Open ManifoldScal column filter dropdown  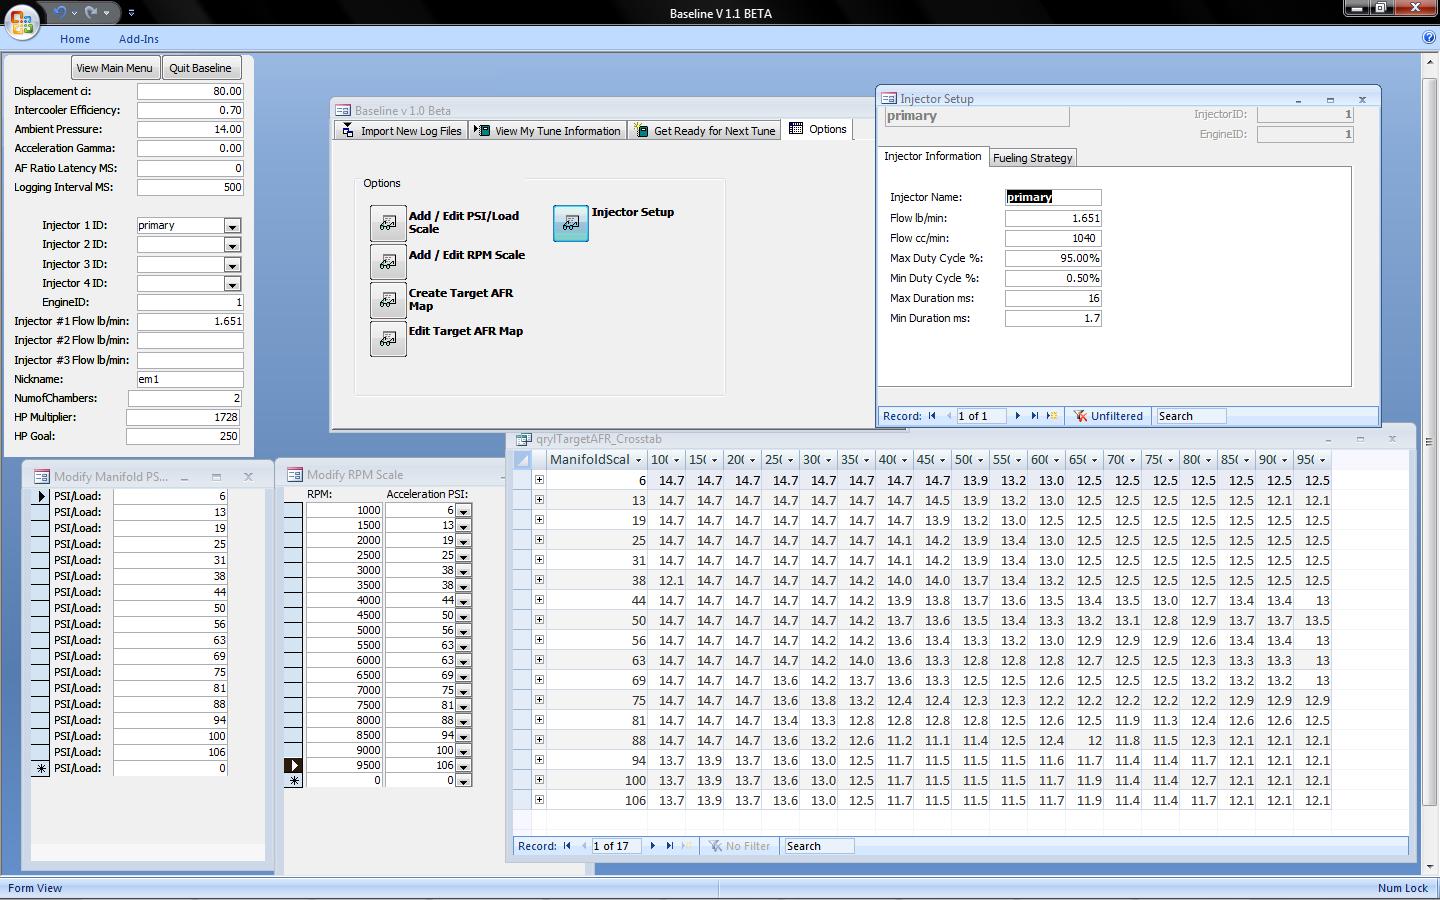(637, 460)
